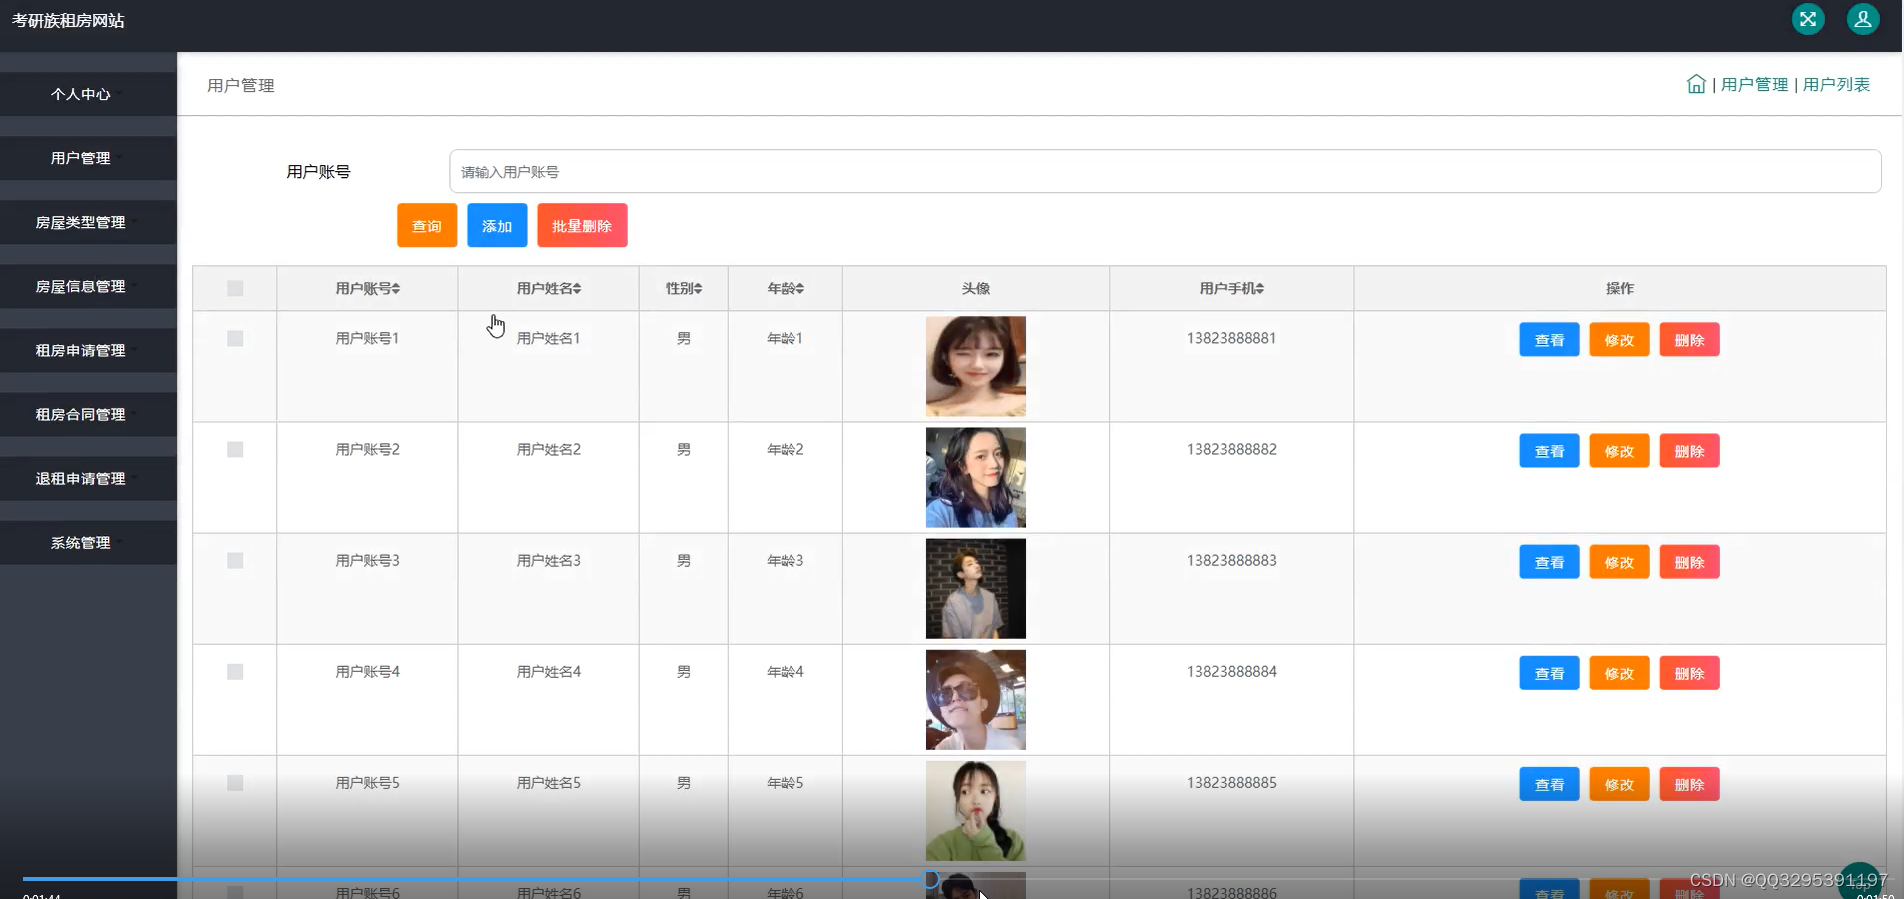Click 用户姓名4 cell text
The image size is (1904, 899).
point(548,672)
